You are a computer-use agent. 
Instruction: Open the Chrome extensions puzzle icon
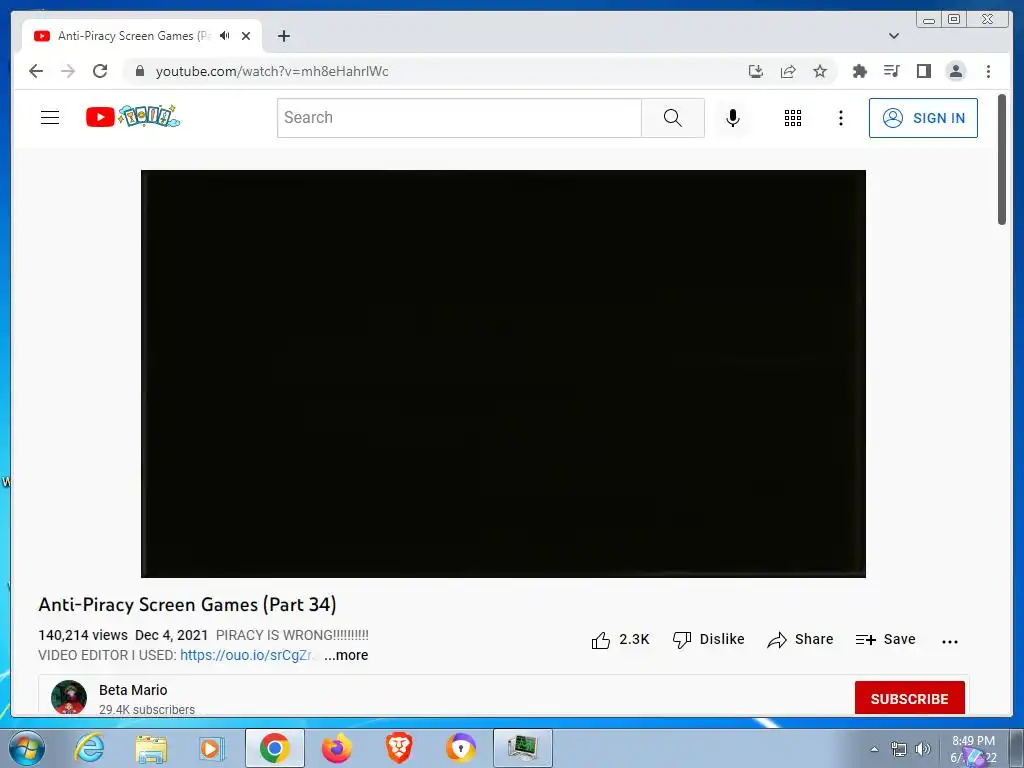click(859, 71)
